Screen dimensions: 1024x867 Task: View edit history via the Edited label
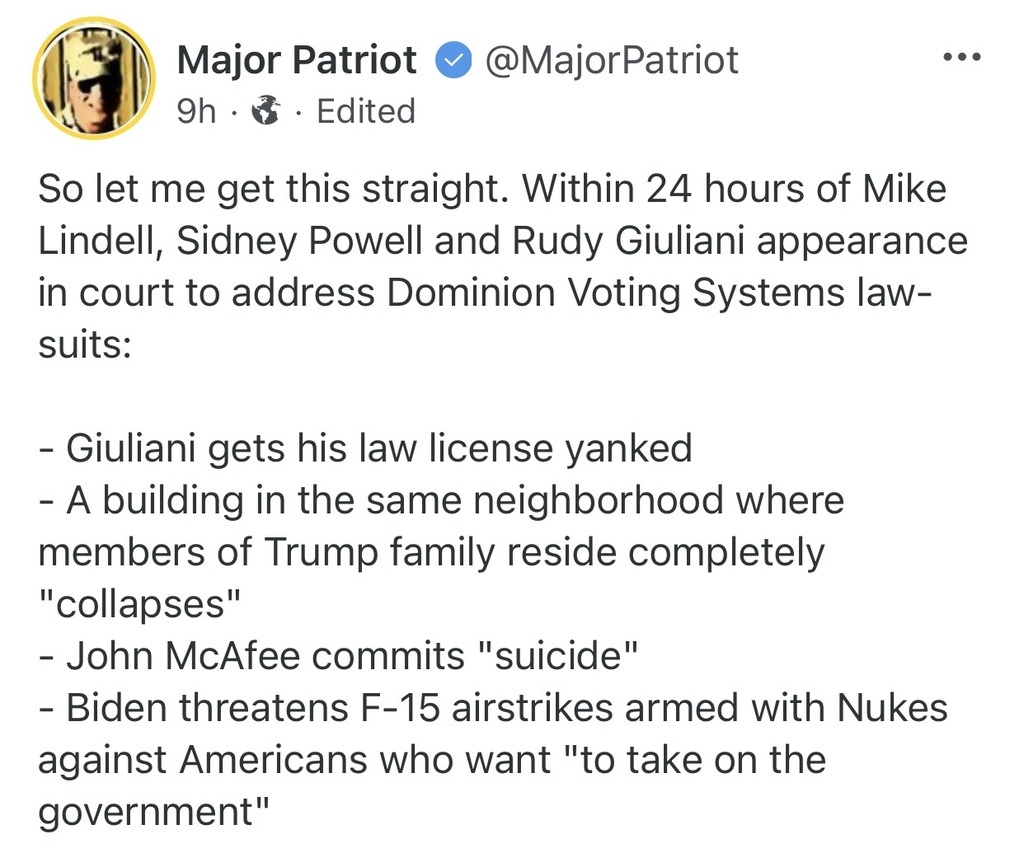(365, 111)
